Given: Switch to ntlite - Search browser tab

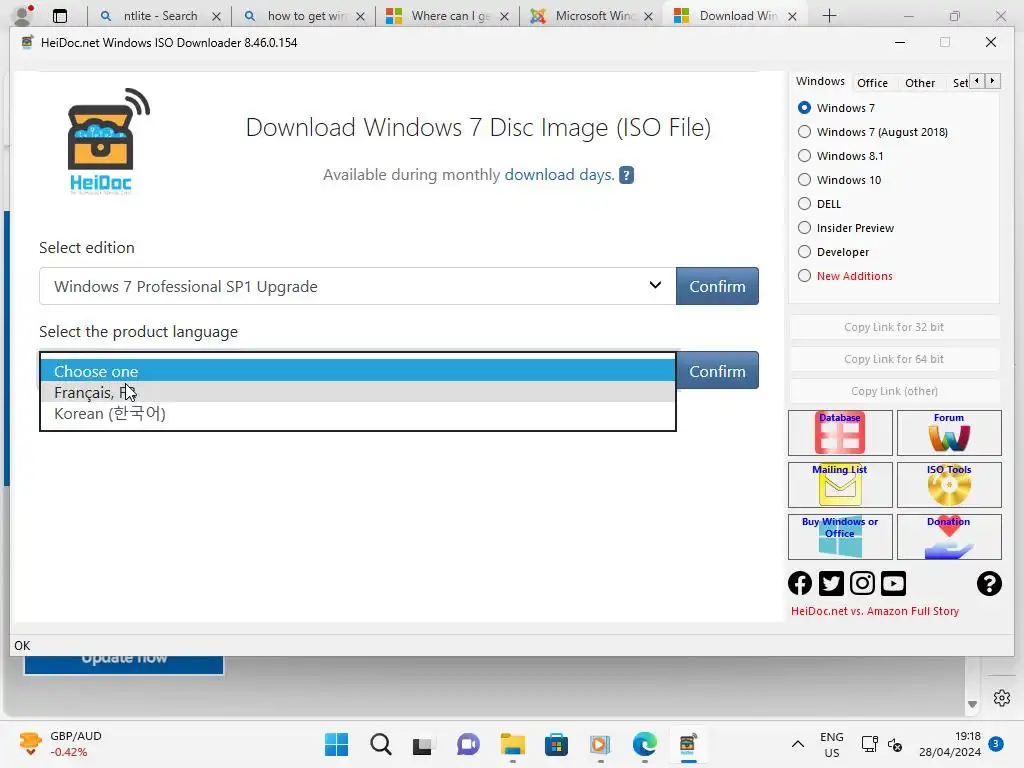Looking at the screenshot, I should (x=160, y=16).
